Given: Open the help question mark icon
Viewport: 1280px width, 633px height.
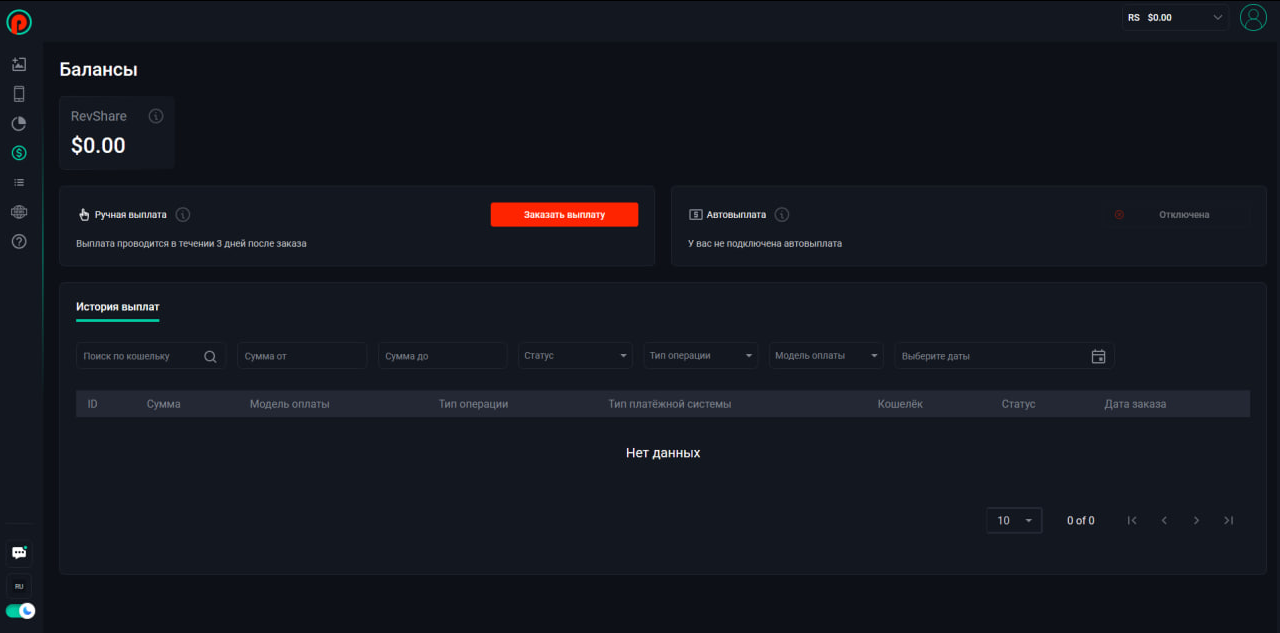Looking at the screenshot, I should pyautogui.click(x=19, y=242).
